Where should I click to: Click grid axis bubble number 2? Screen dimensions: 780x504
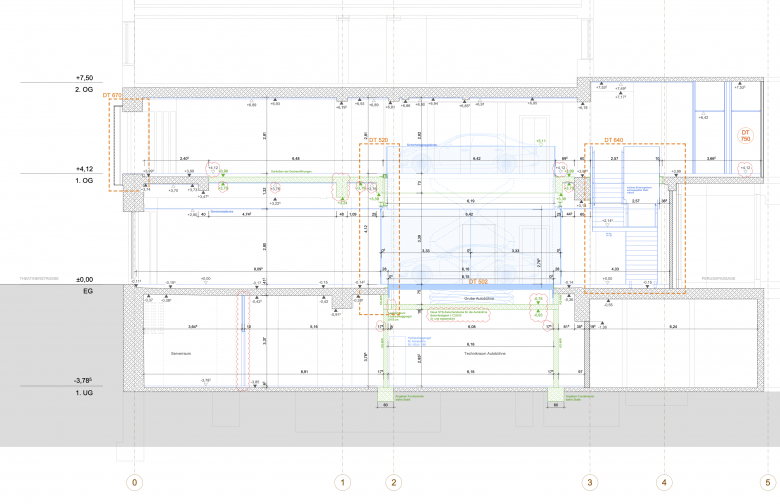click(x=394, y=482)
